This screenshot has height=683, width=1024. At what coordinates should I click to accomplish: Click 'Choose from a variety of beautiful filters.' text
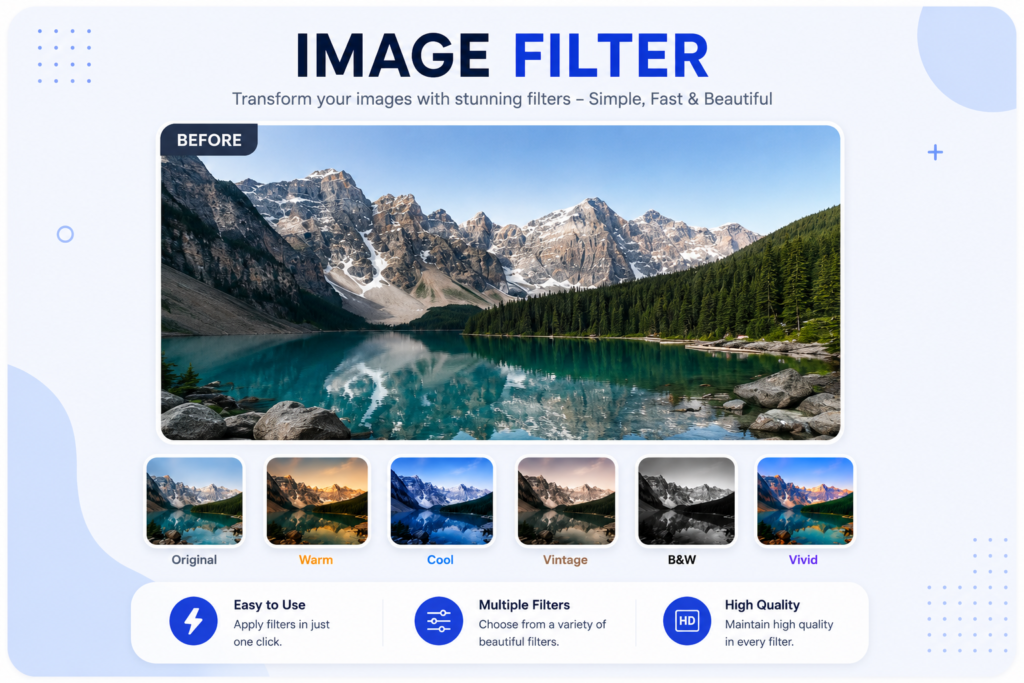coord(543,633)
